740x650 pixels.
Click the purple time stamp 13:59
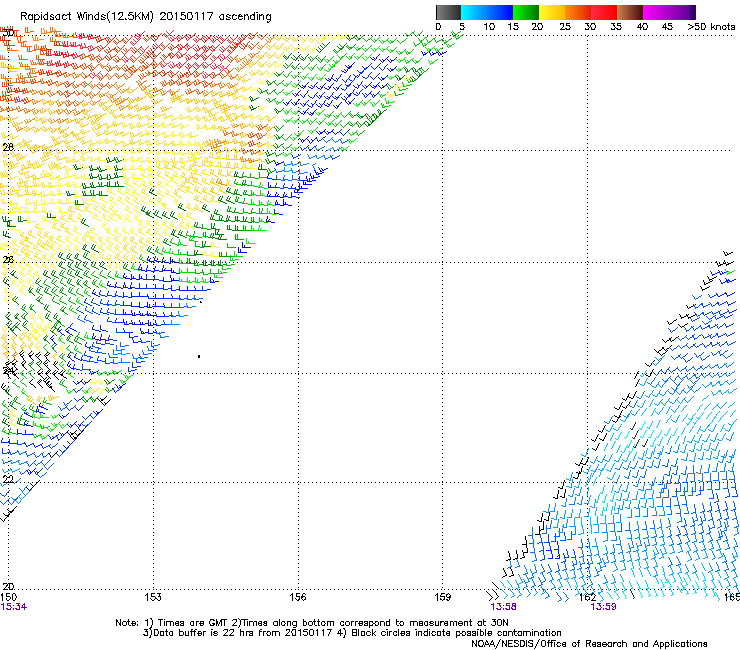click(x=604, y=607)
